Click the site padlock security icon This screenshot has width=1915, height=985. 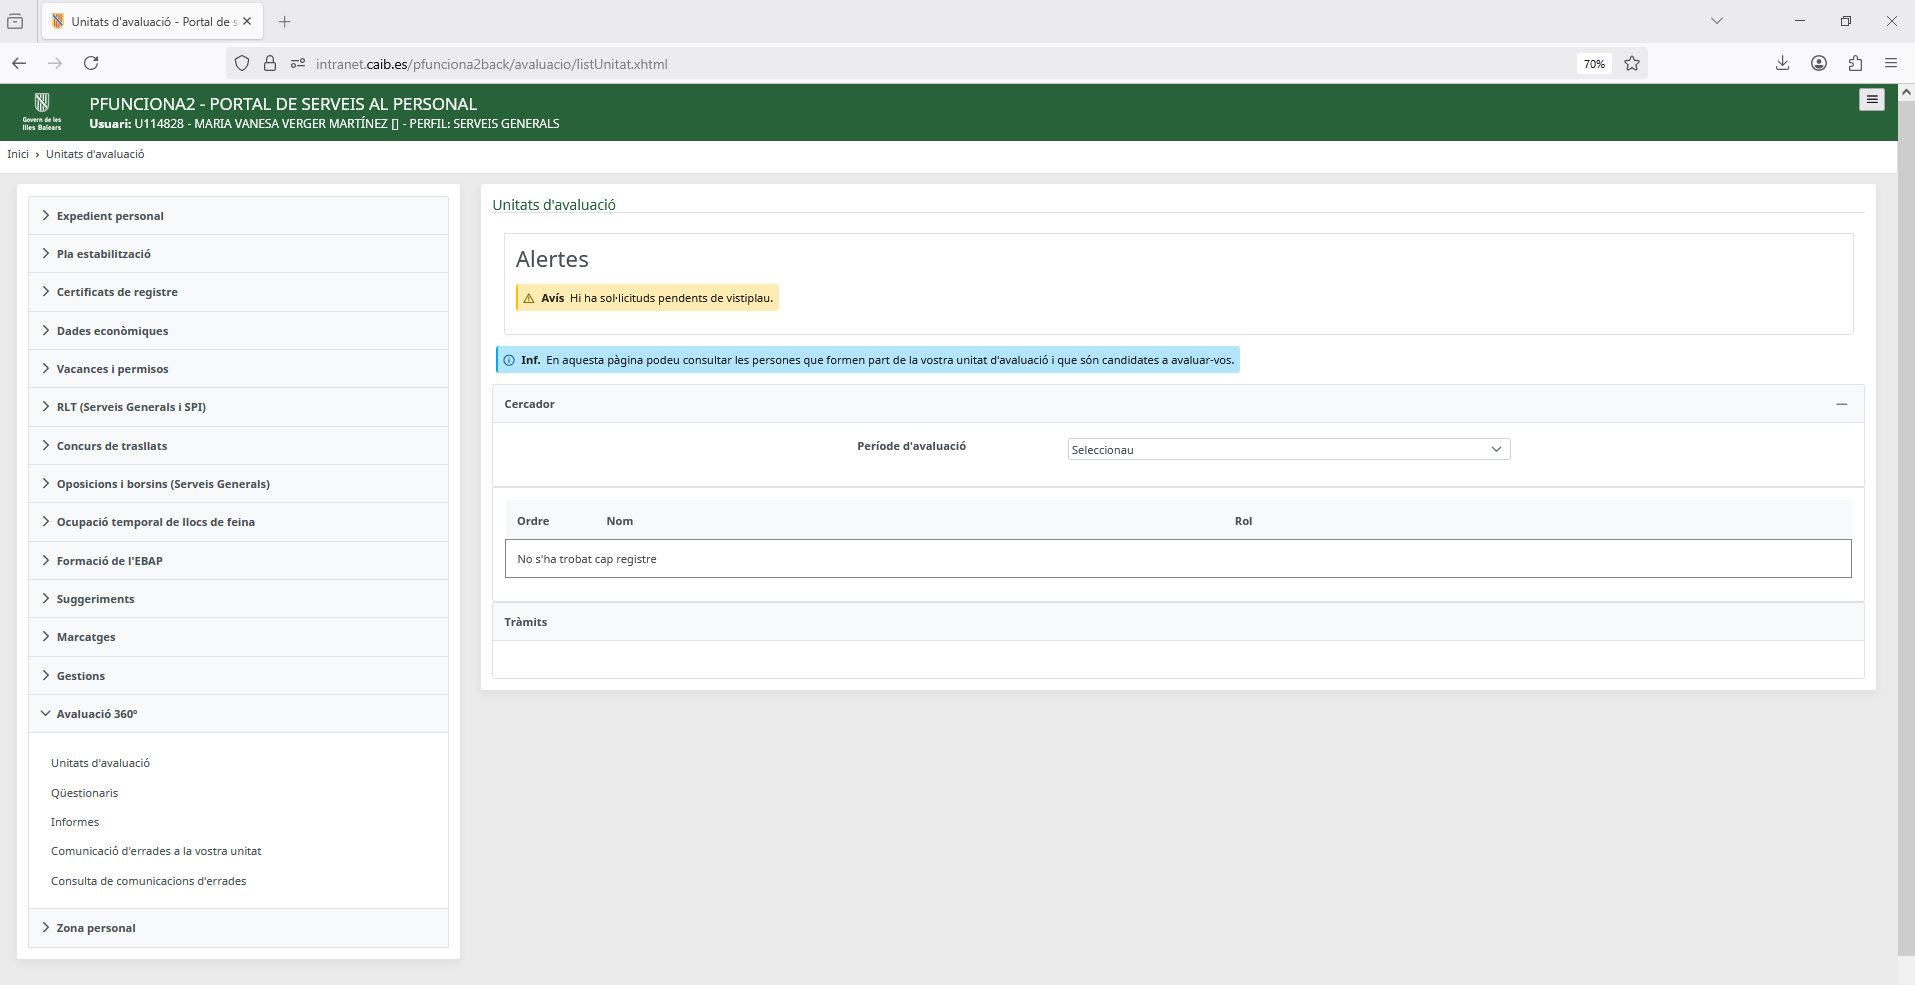coord(270,63)
